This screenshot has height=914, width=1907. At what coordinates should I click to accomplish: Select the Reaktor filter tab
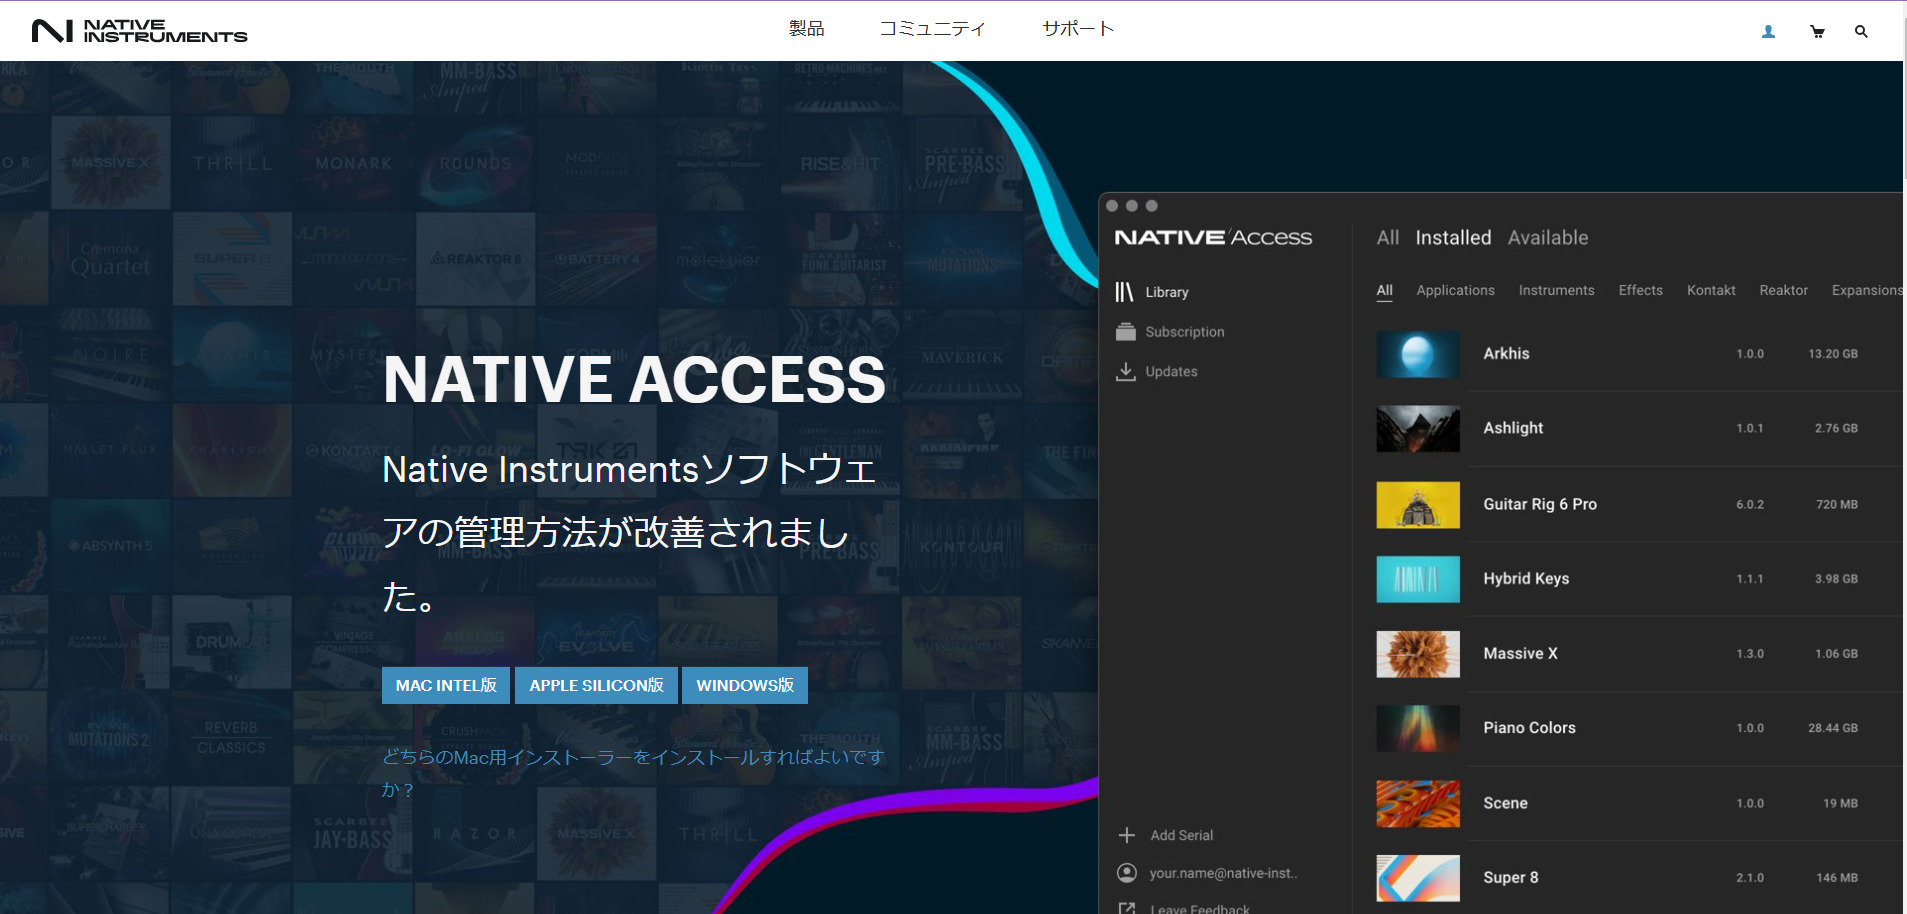point(1783,290)
